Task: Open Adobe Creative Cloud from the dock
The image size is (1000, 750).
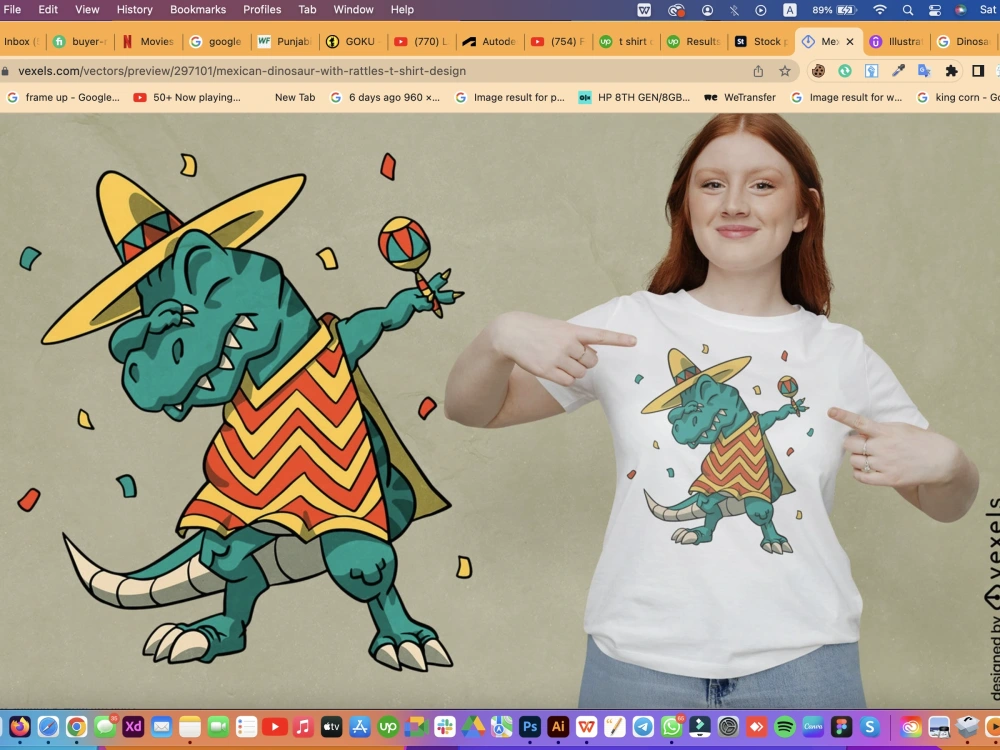Action: (x=911, y=726)
